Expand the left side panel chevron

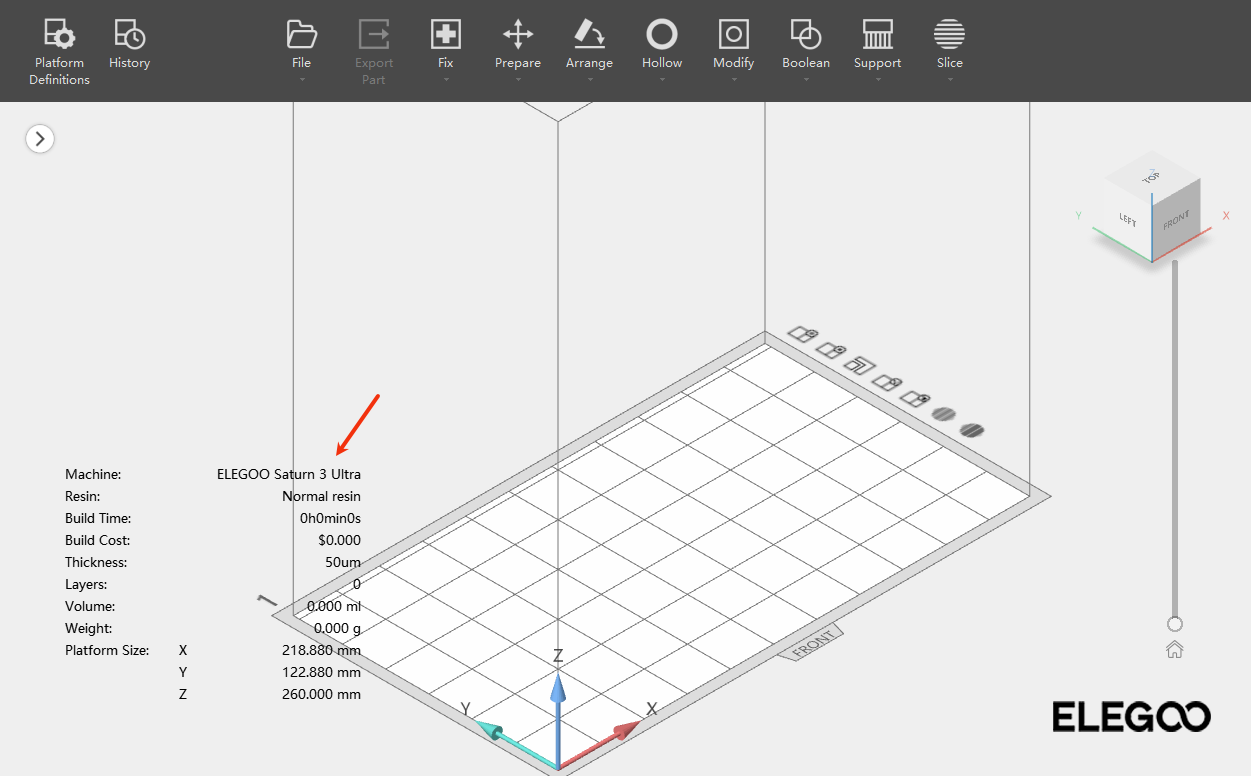[40, 139]
